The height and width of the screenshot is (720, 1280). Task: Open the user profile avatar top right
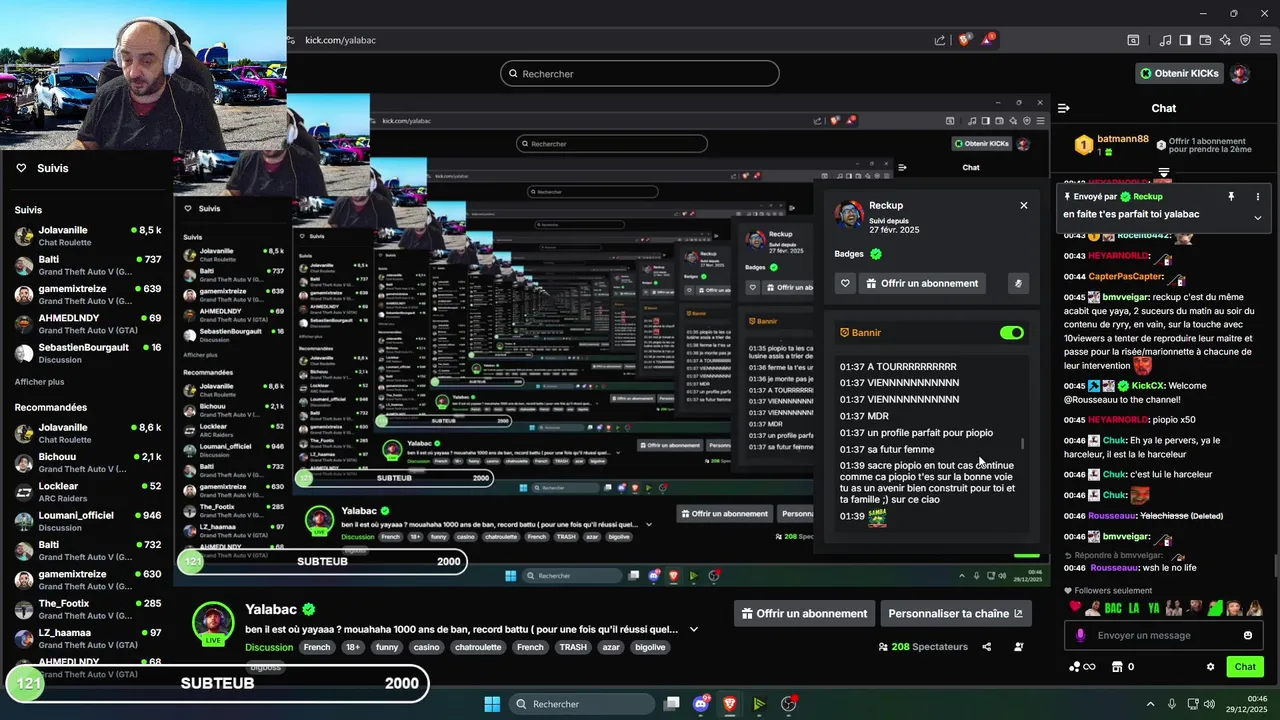1240,74
